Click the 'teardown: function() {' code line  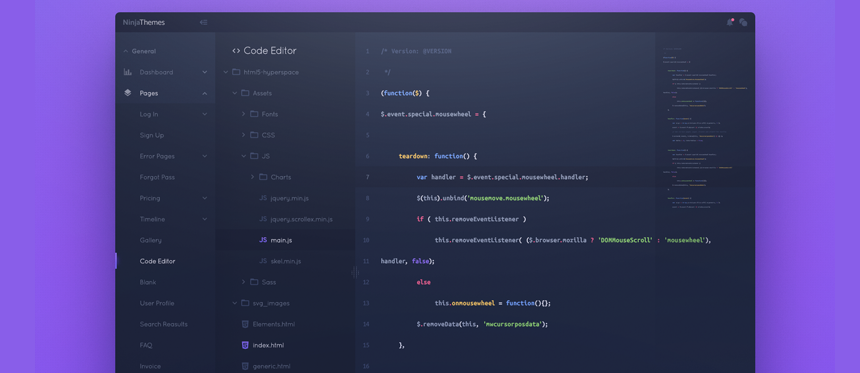point(438,156)
